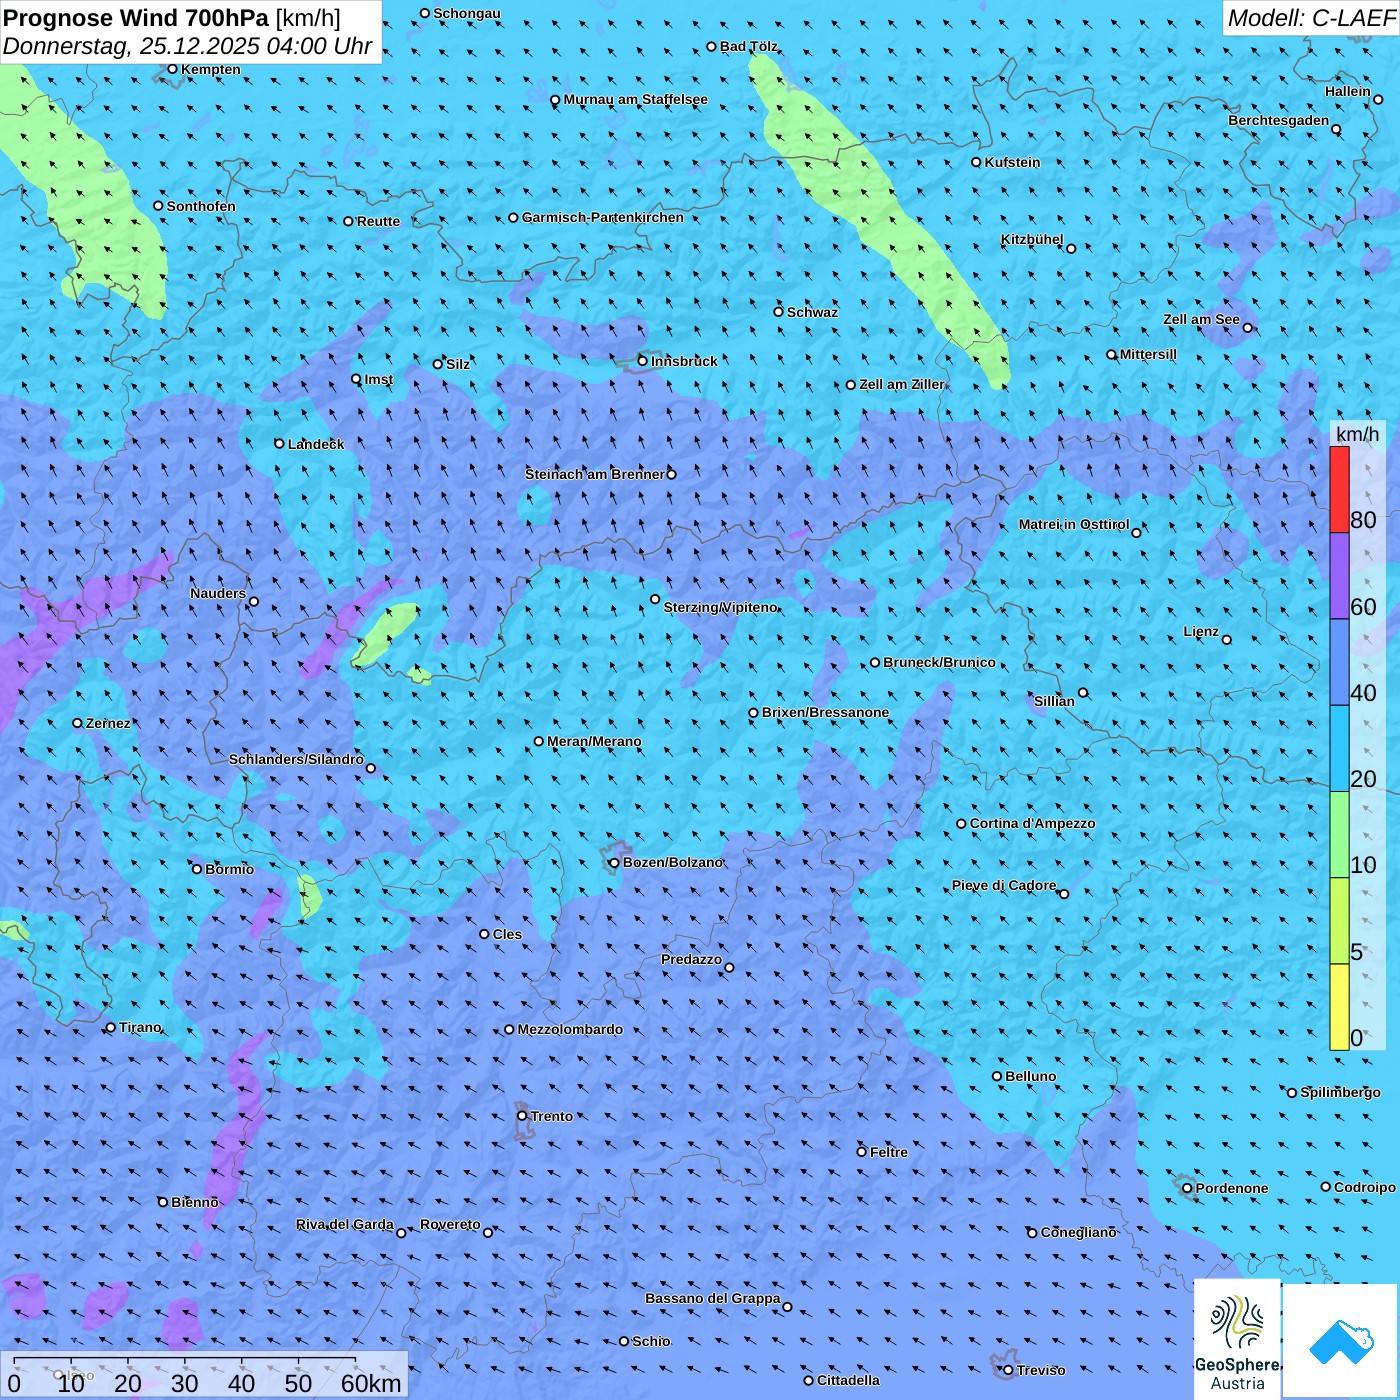Click the Zernez city label
Image resolution: width=1400 pixels, height=1400 pixels.
point(108,723)
